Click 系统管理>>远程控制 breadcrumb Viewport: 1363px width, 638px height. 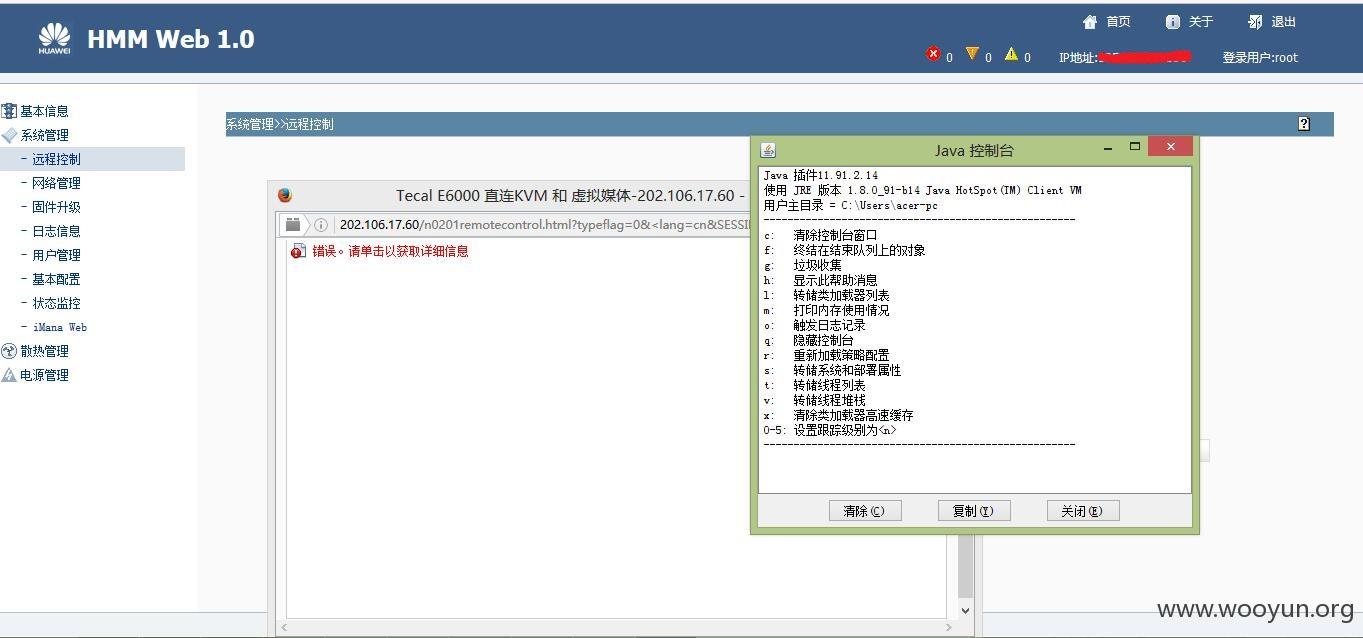click(x=280, y=124)
